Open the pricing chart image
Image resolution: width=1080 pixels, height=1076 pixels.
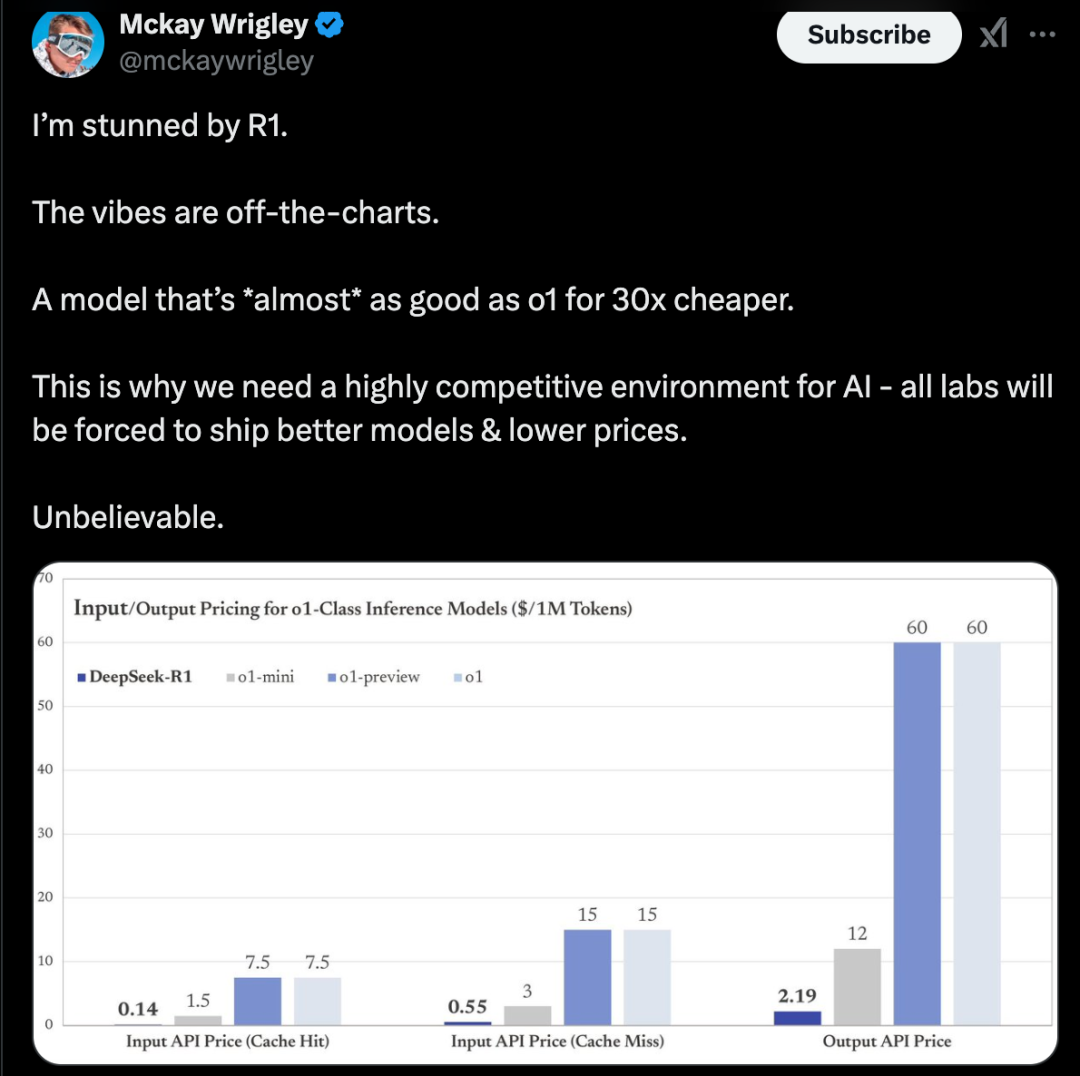[545, 813]
